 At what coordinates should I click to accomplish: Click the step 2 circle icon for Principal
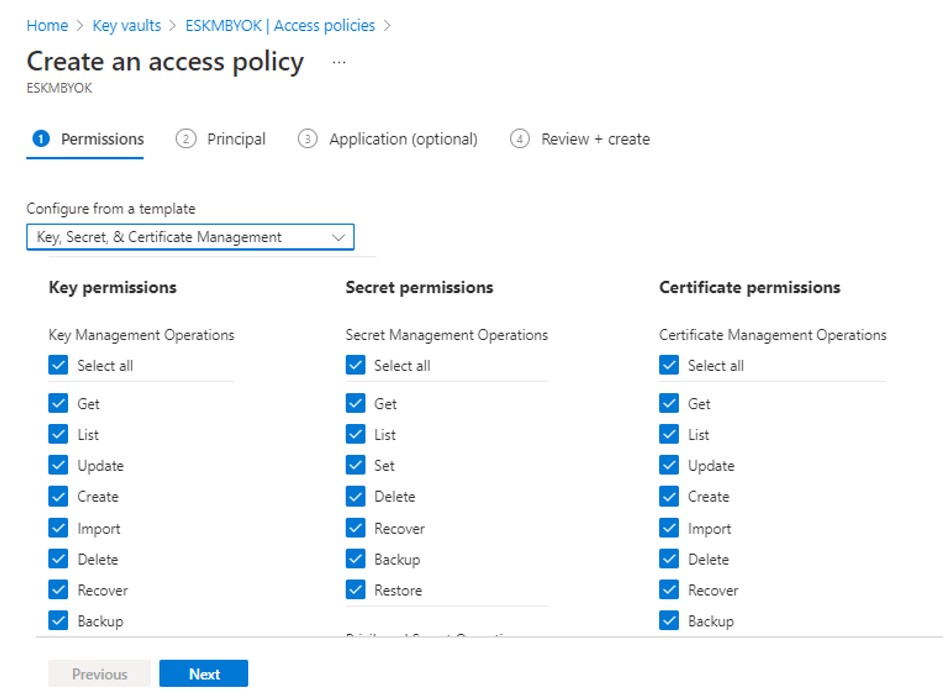[x=186, y=139]
